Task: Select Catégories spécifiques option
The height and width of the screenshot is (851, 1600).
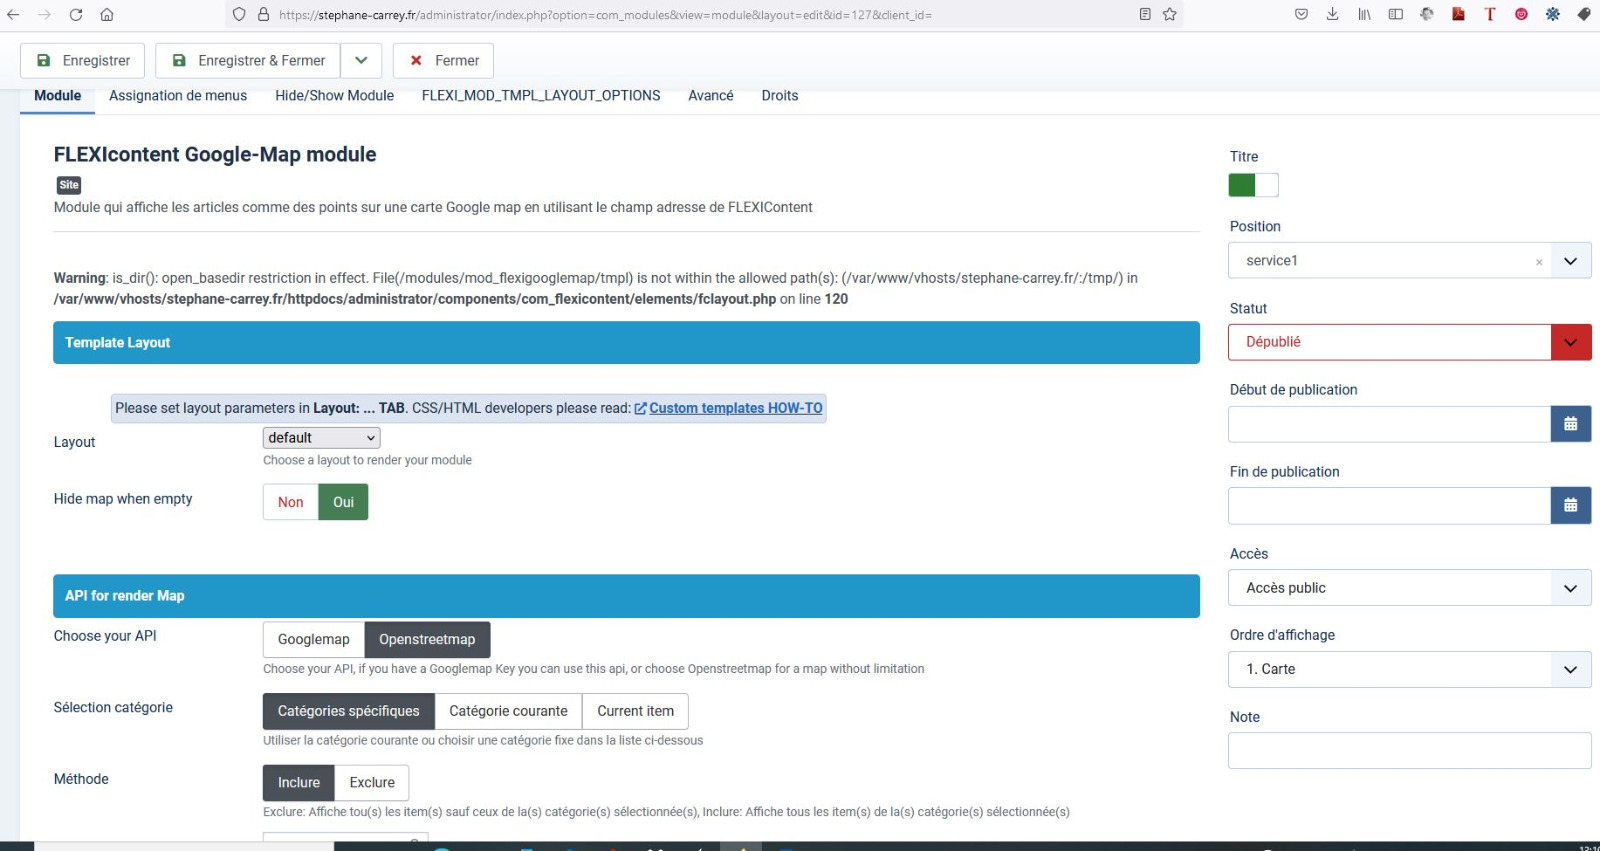Action: (x=349, y=712)
